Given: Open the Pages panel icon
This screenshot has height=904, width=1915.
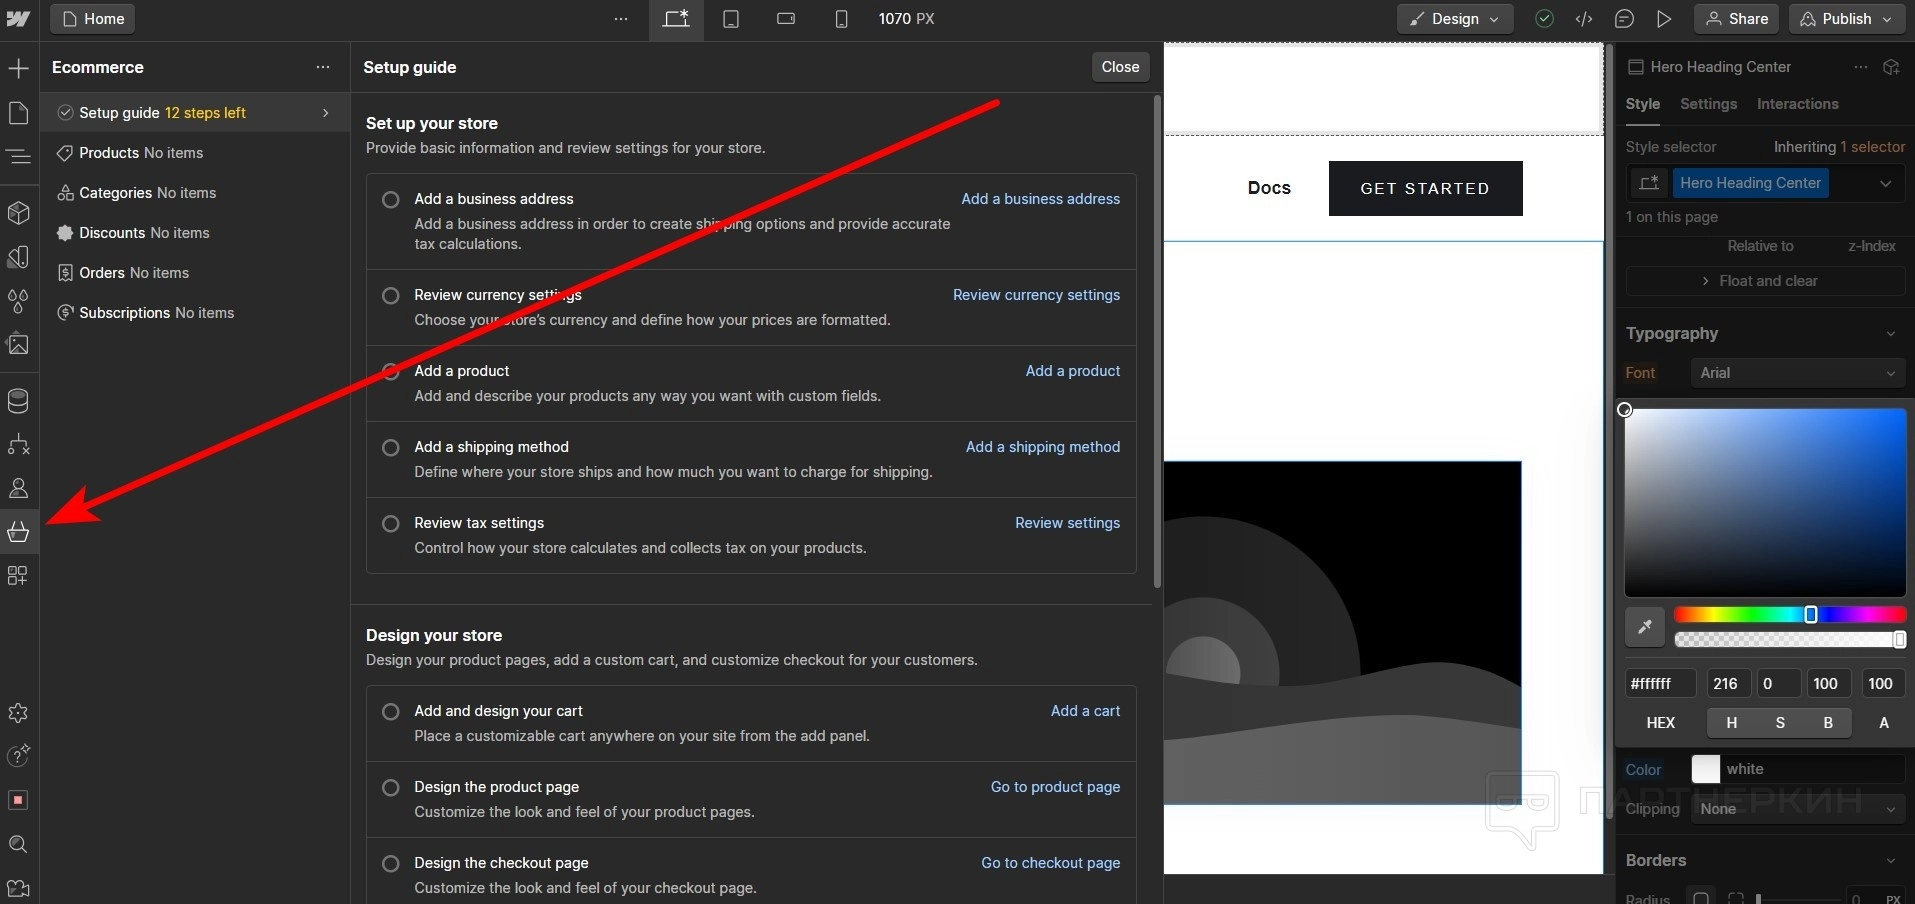Looking at the screenshot, I should pos(18,113).
